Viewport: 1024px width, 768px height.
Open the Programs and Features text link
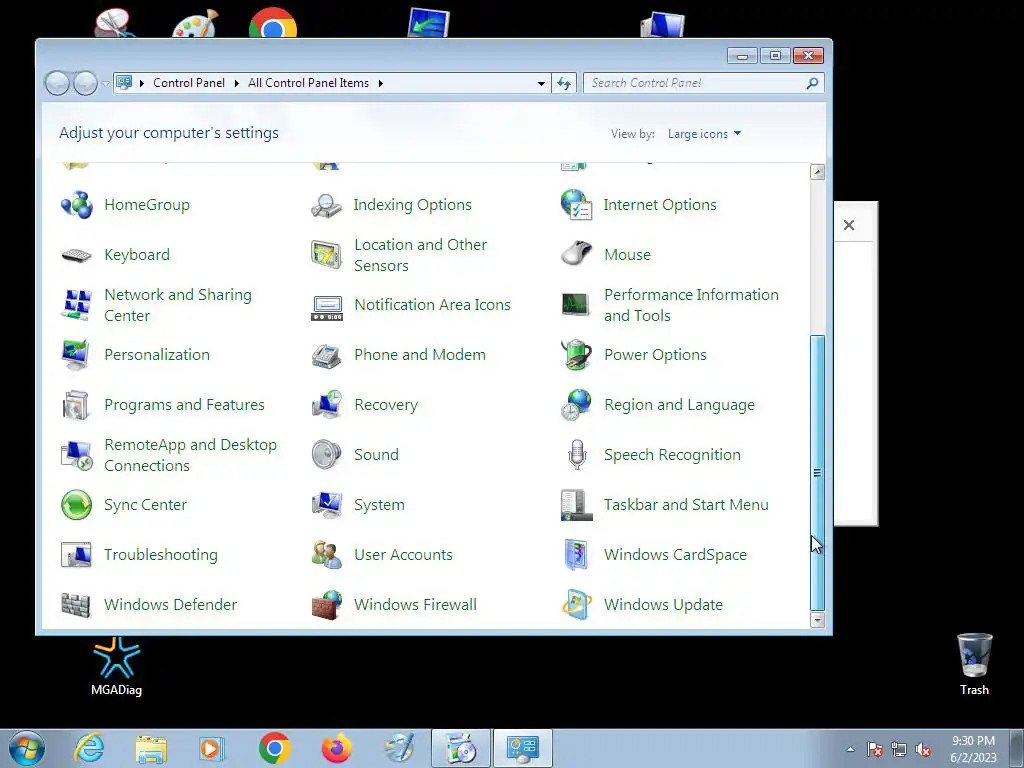184,405
